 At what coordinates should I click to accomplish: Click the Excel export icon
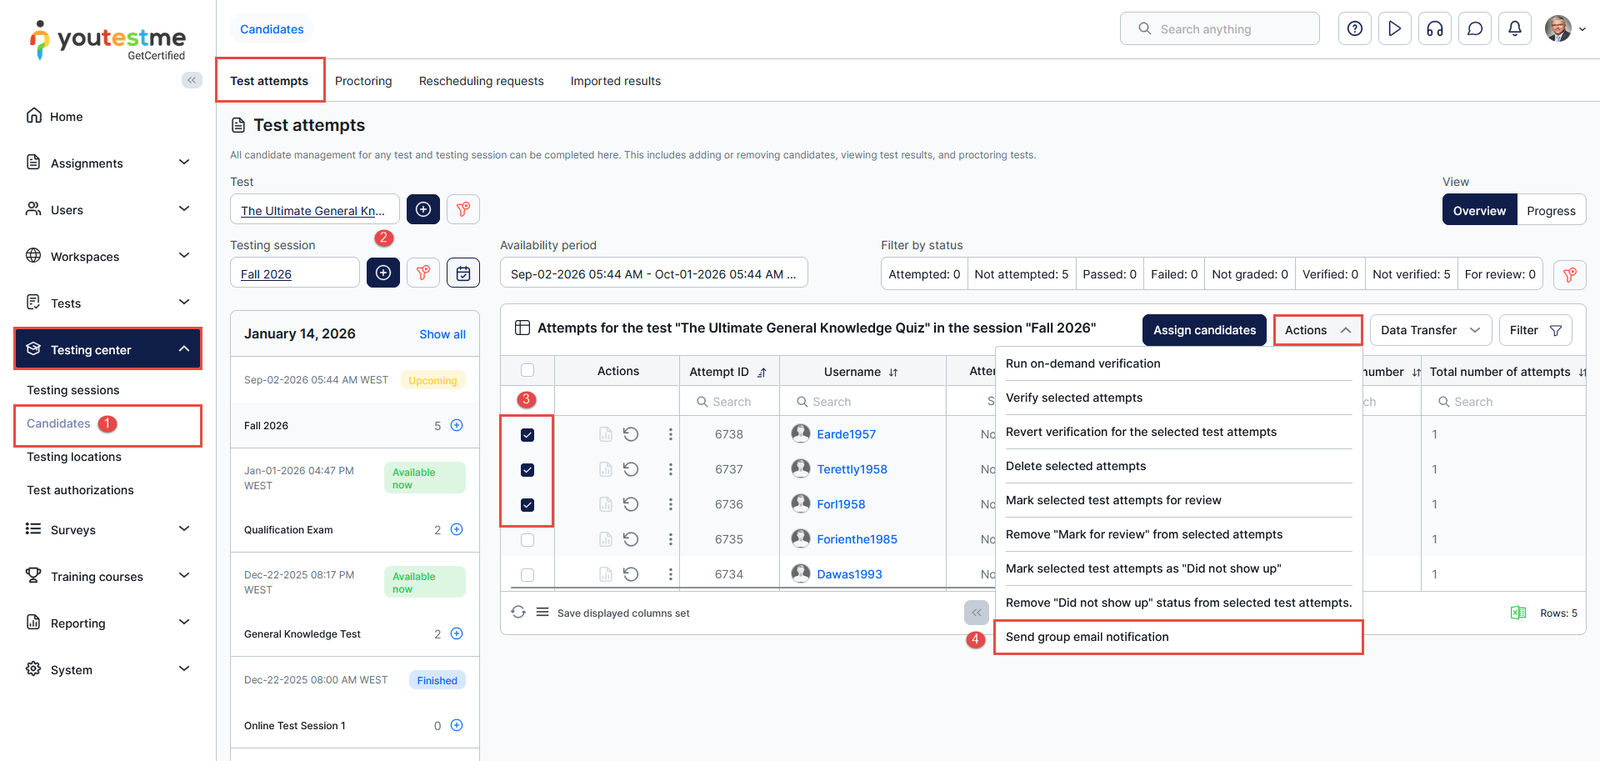click(x=1518, y=613)
